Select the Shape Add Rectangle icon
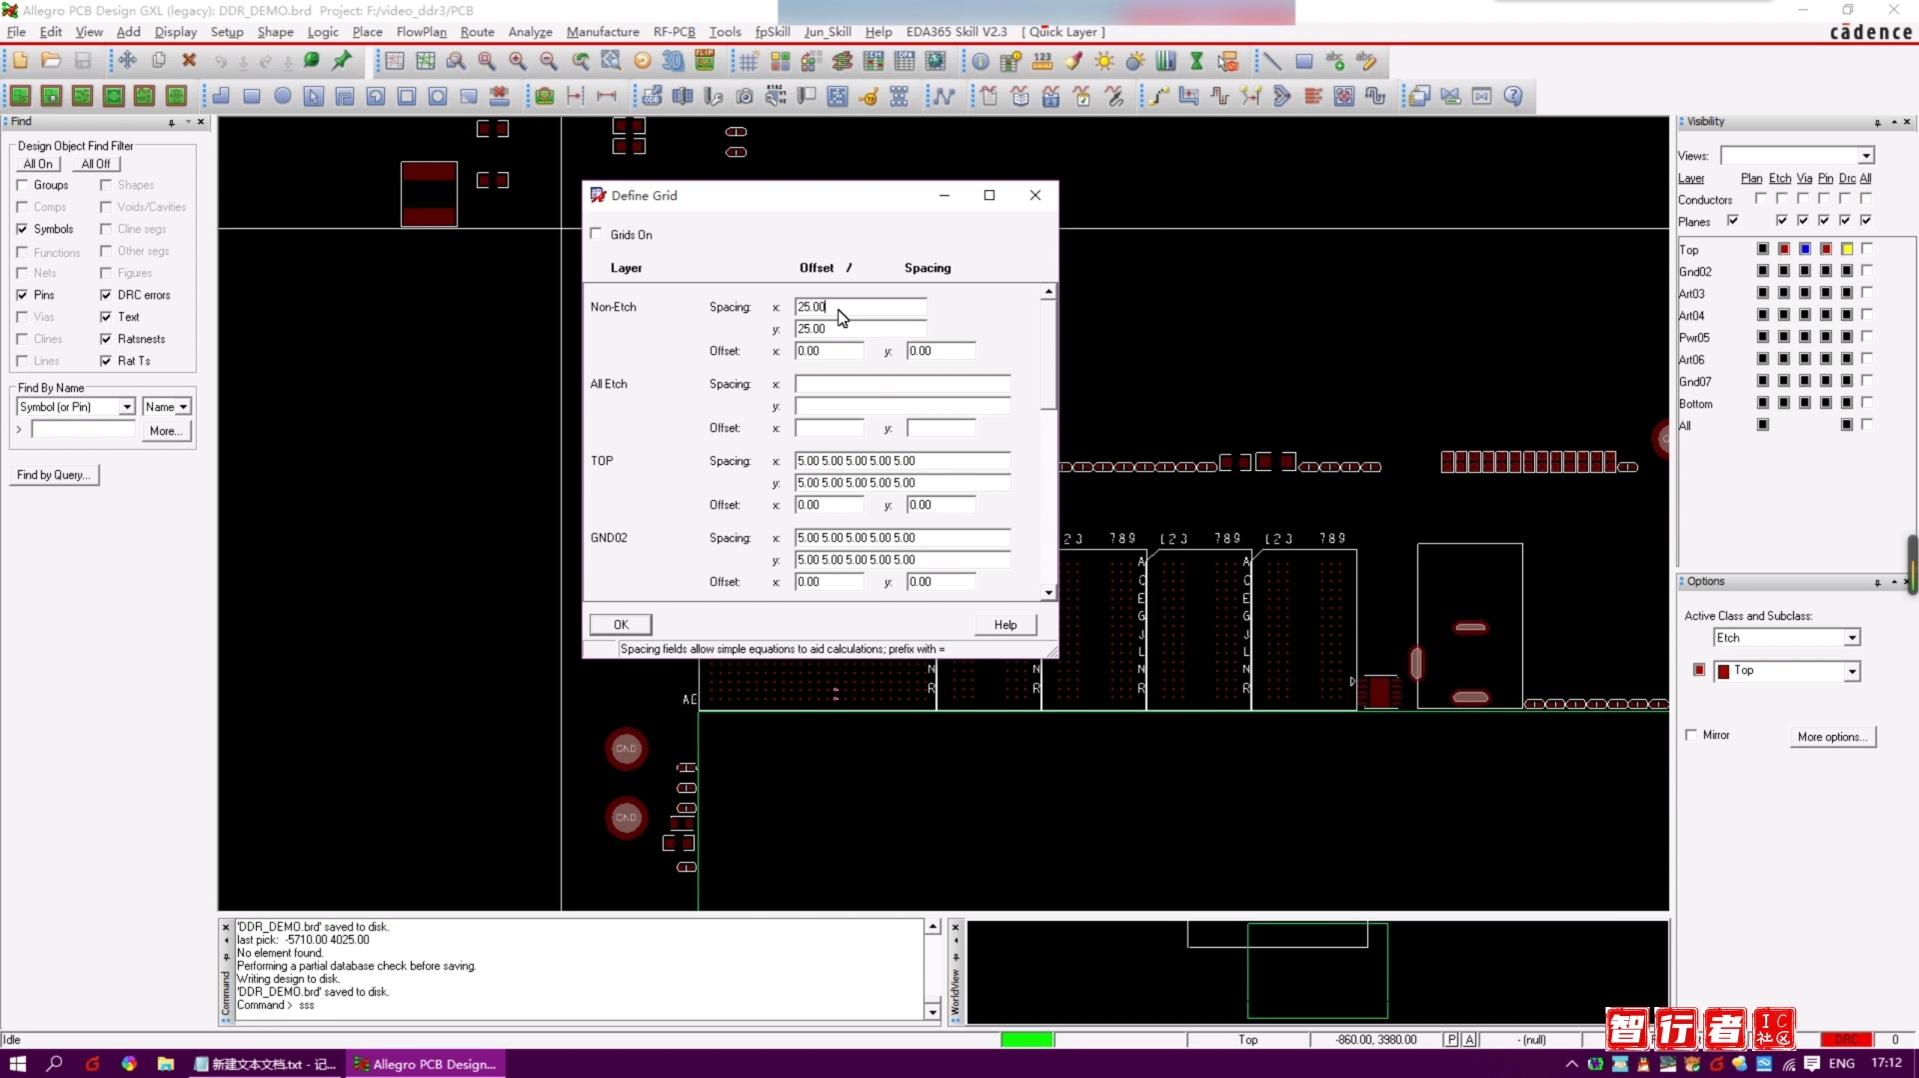Viewport: 1919px width, 1078px height. [x=252, y=96]
